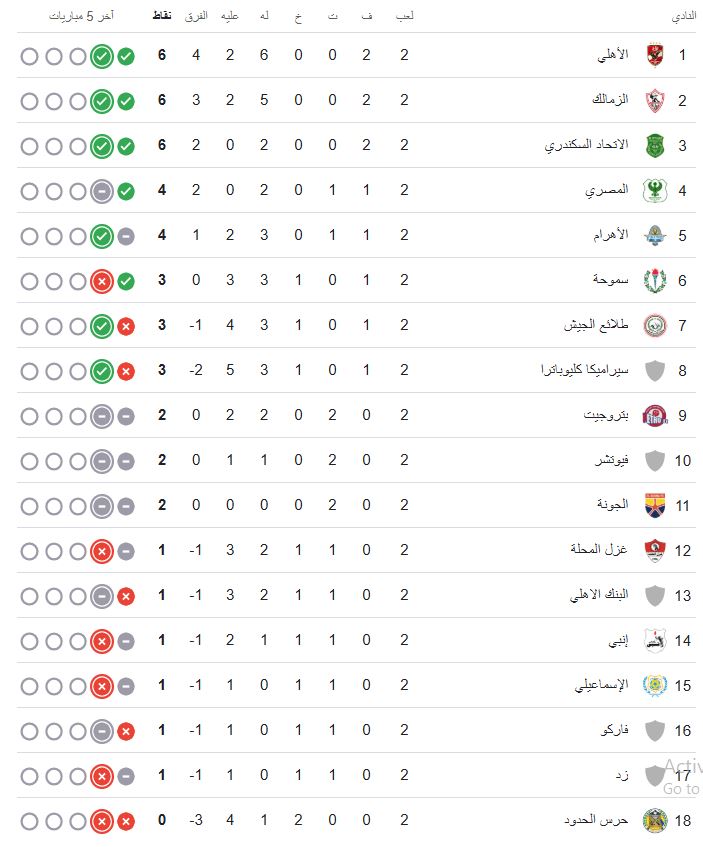Screen dimensions: 703x847
Task: Click the Smouha club emblem
Action: click(x=655, y=280)
